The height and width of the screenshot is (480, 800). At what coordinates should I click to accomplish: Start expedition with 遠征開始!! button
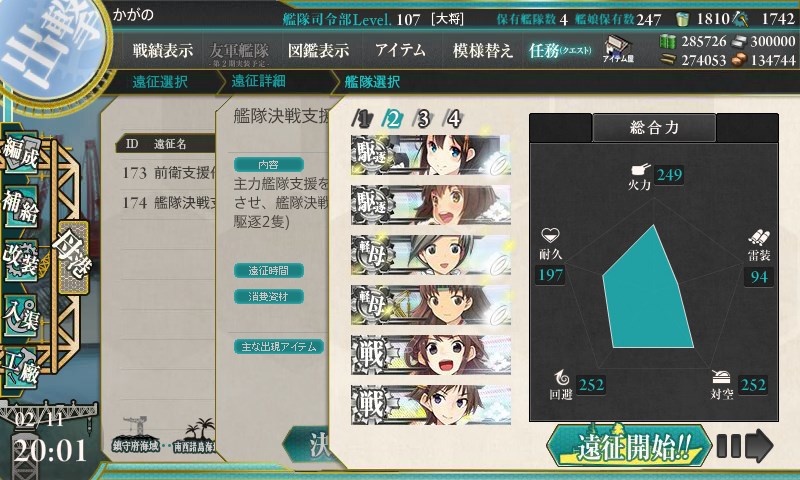[x=629, y=446]
